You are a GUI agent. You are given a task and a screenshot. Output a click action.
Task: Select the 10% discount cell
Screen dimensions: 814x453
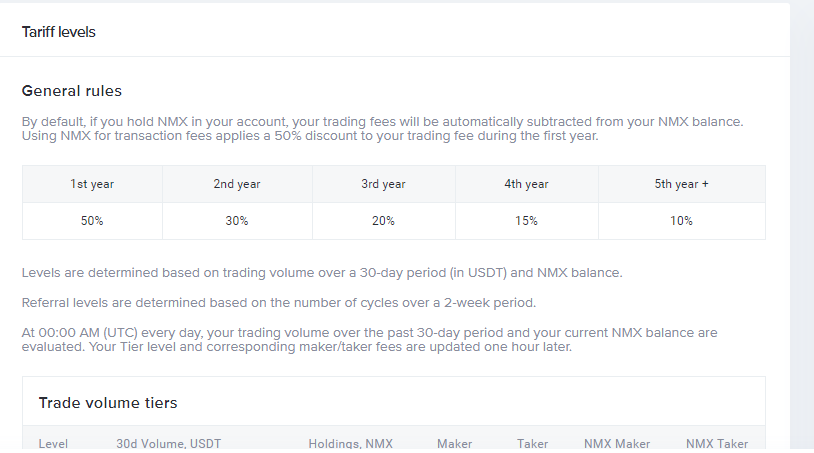[x=681, y=221]
